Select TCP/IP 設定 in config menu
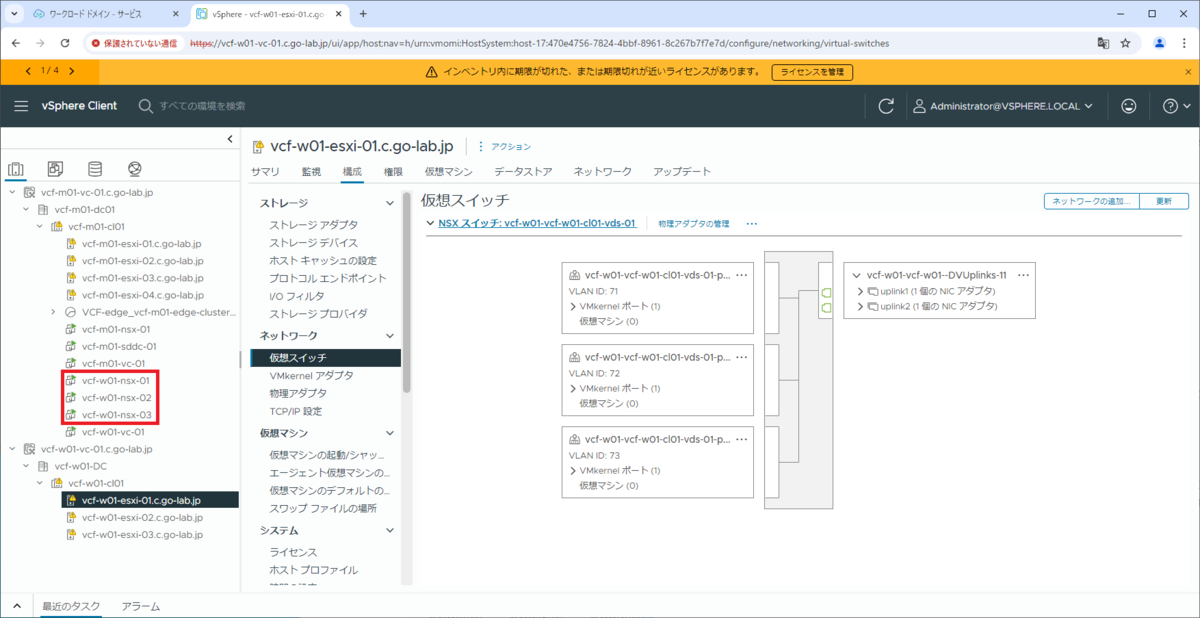This screenshot has width=1200, height=618. tap(296, 411)
